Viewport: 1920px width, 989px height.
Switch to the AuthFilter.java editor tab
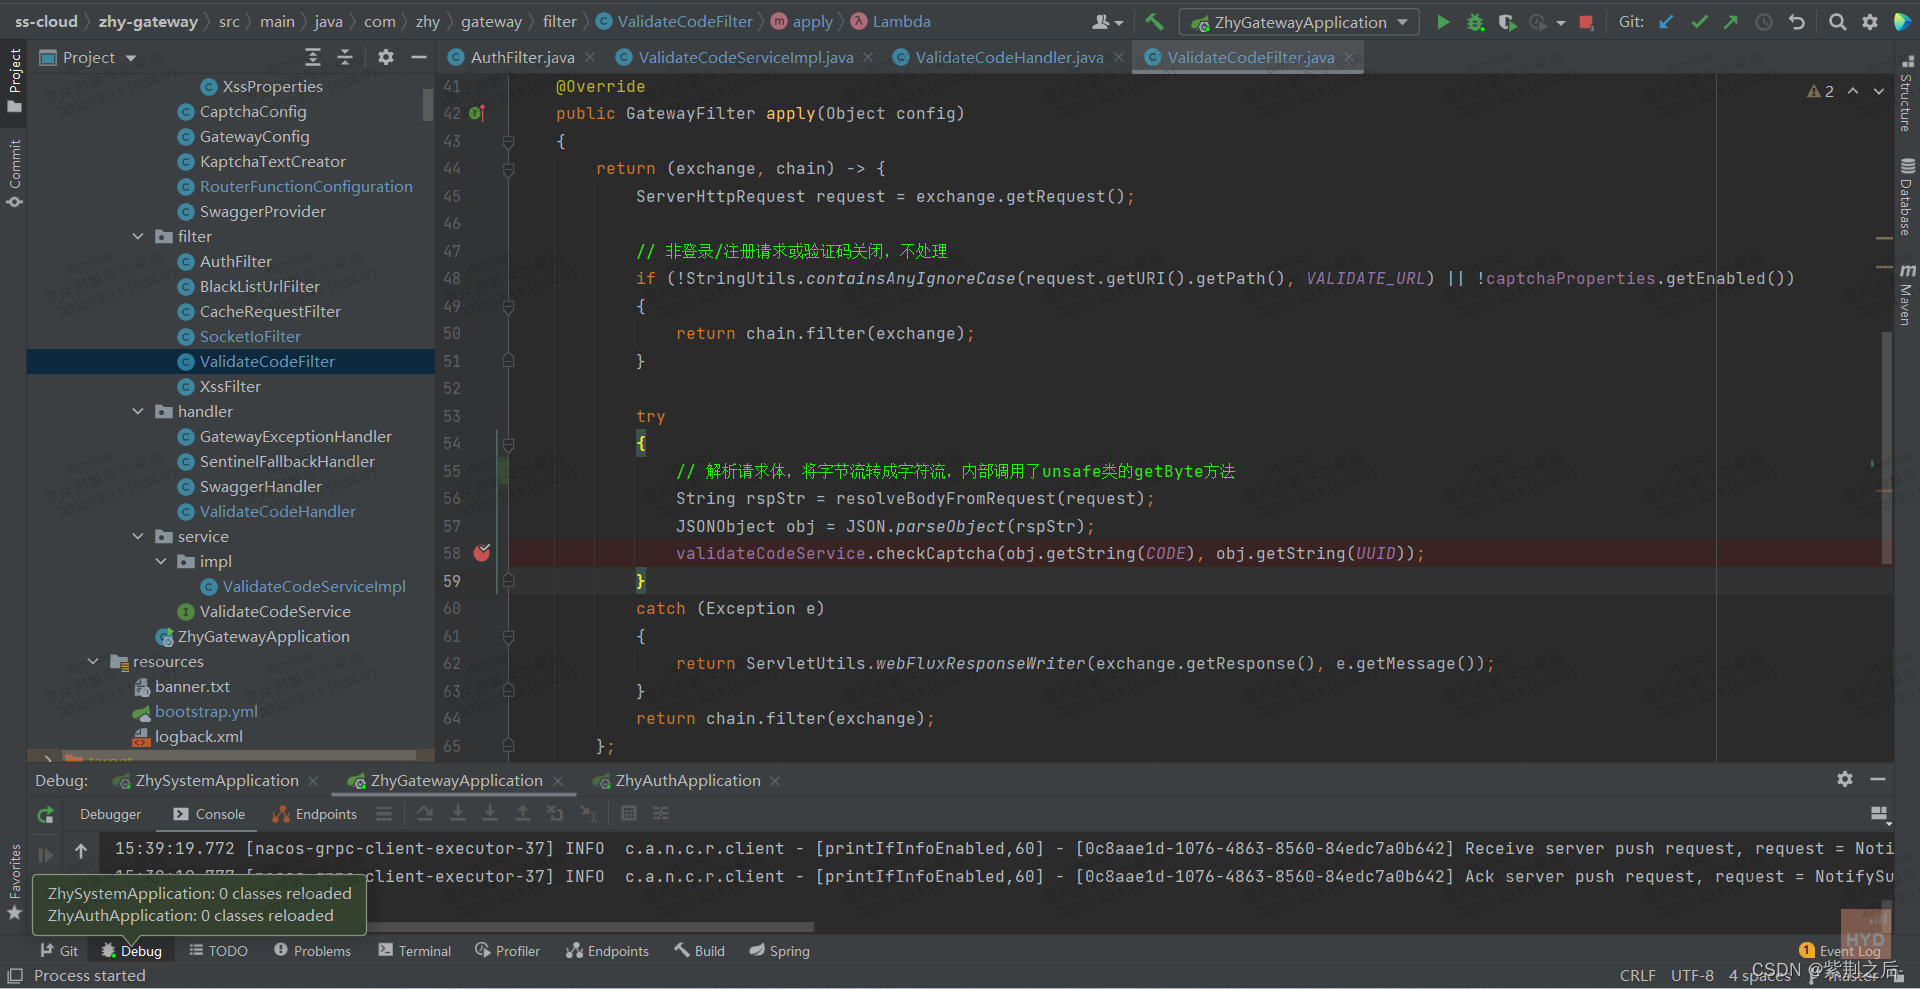522,58
